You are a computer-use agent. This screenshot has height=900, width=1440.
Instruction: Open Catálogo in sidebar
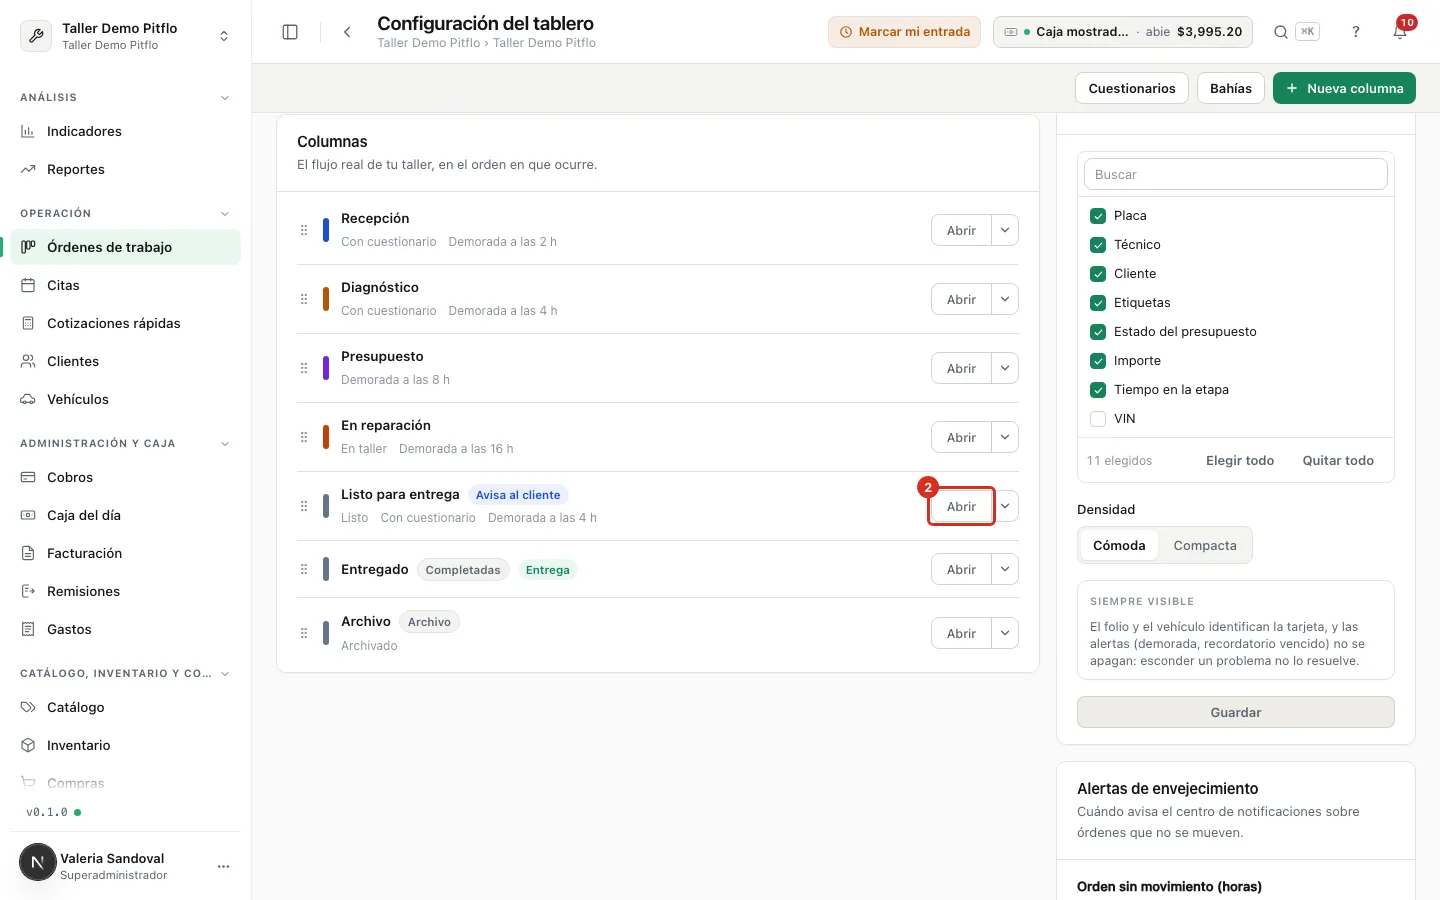click(x=125, y=707)
